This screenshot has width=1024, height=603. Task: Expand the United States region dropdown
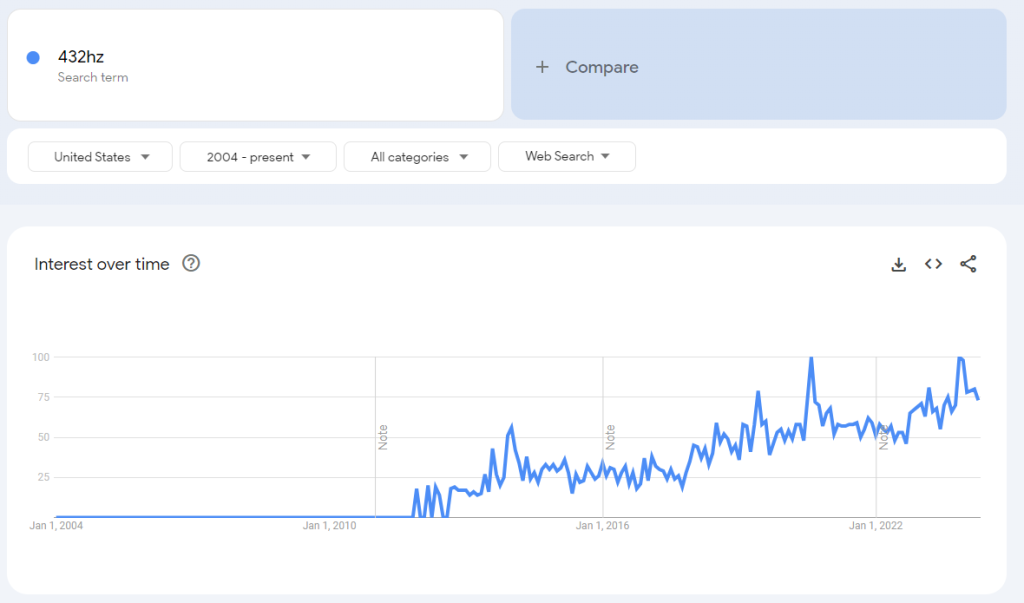(100, 157)
